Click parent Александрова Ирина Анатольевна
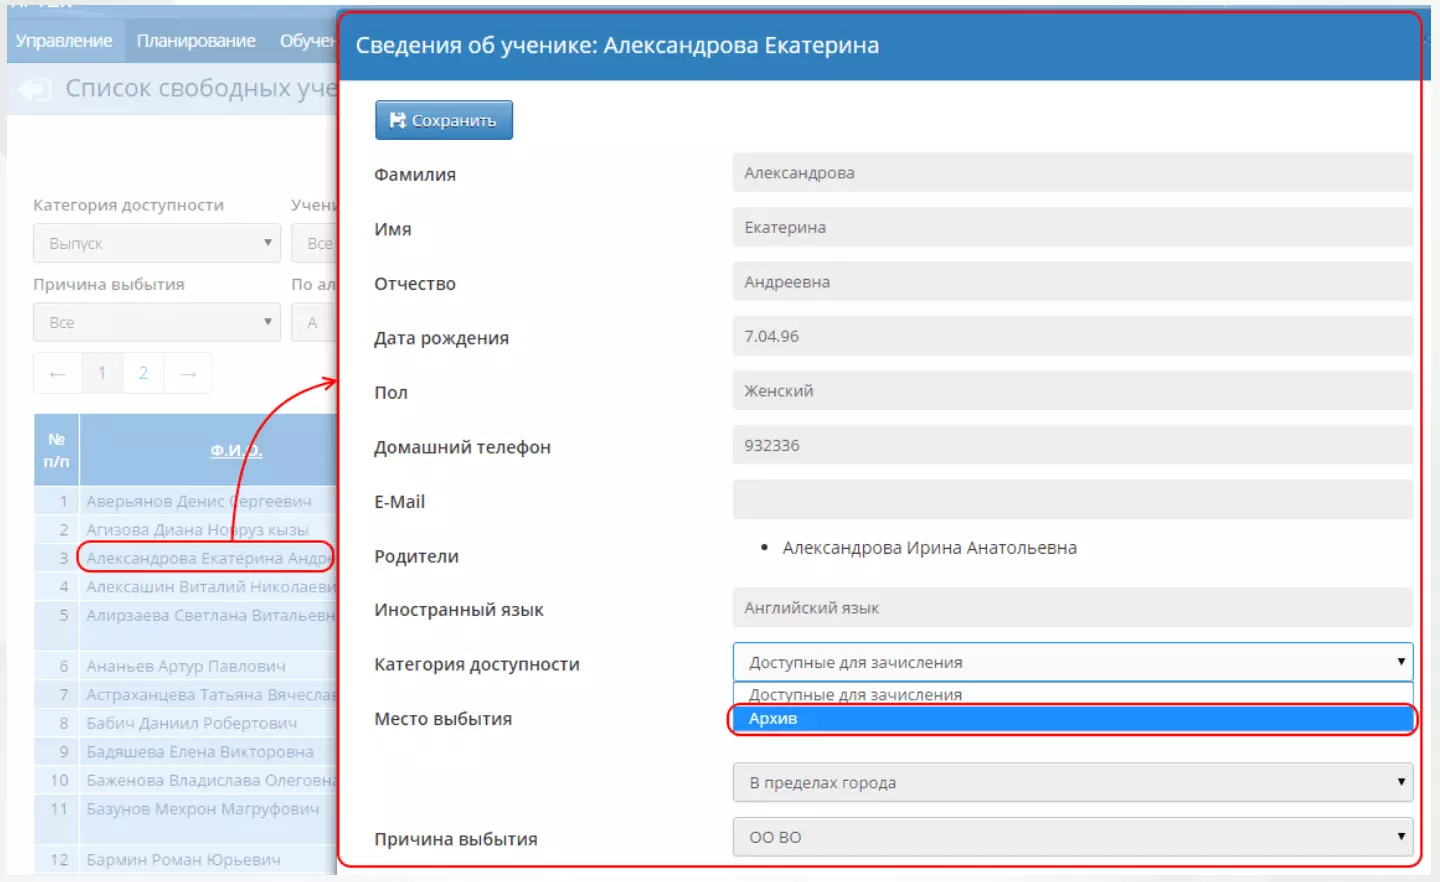Viewport: 1440px width, 882px height. [x=929, y=548]
